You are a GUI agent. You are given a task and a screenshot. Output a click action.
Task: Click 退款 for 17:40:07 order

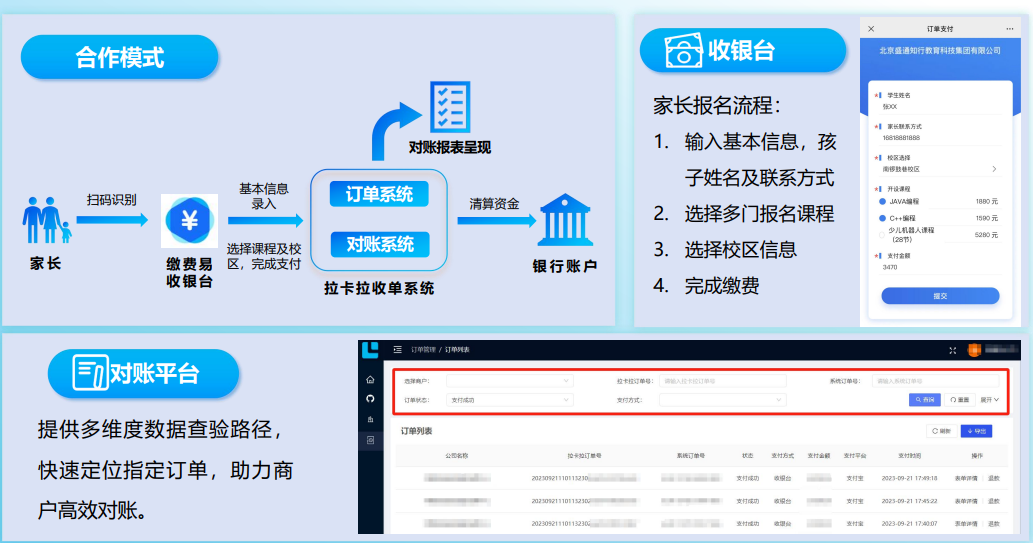tap(993, 524)
